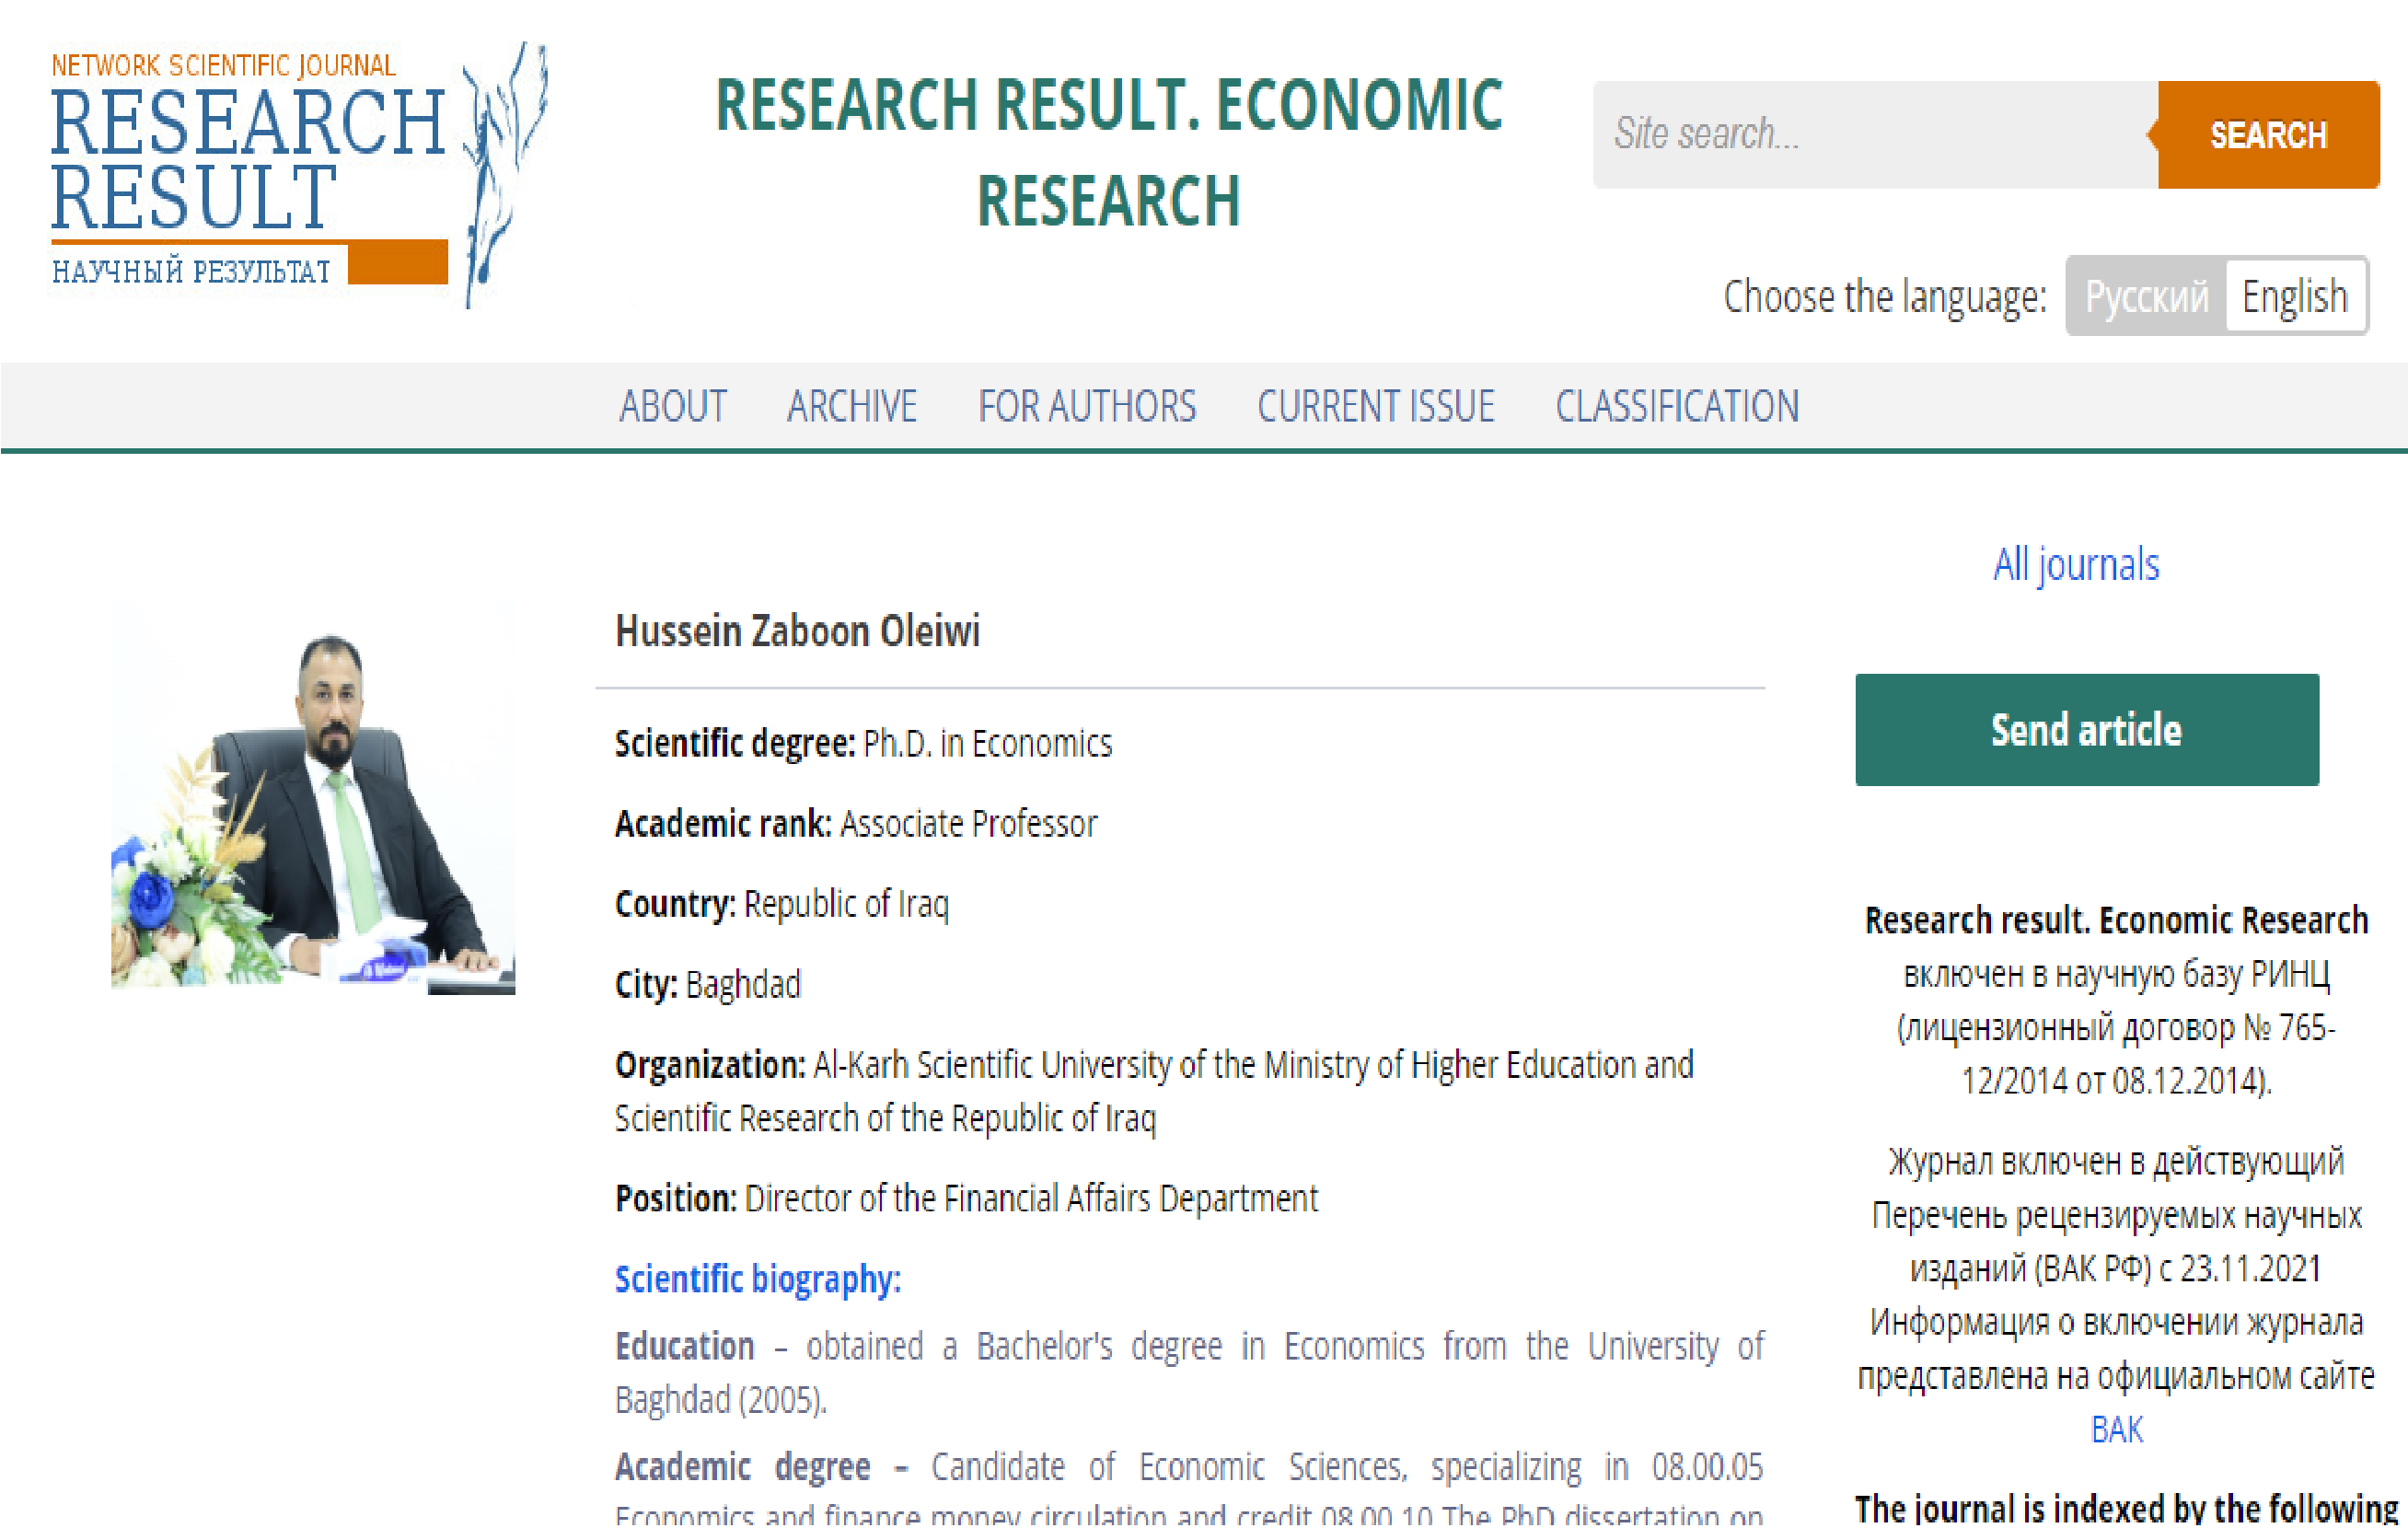The image size is (2408, 1528).
Task: Go to FOR AUTHORS section
Action: point(1086,407)
